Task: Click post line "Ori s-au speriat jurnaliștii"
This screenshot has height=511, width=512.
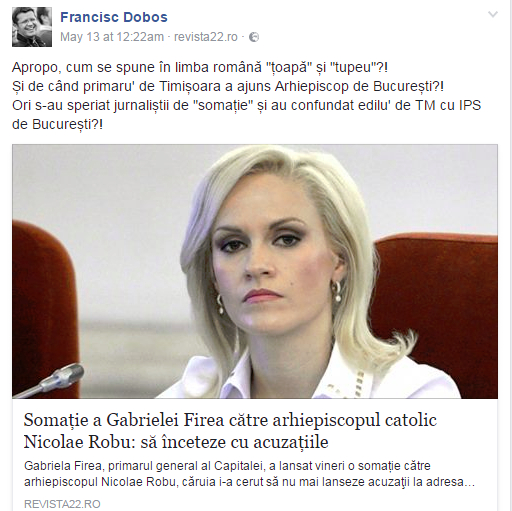Action: [x=247, y=106]
